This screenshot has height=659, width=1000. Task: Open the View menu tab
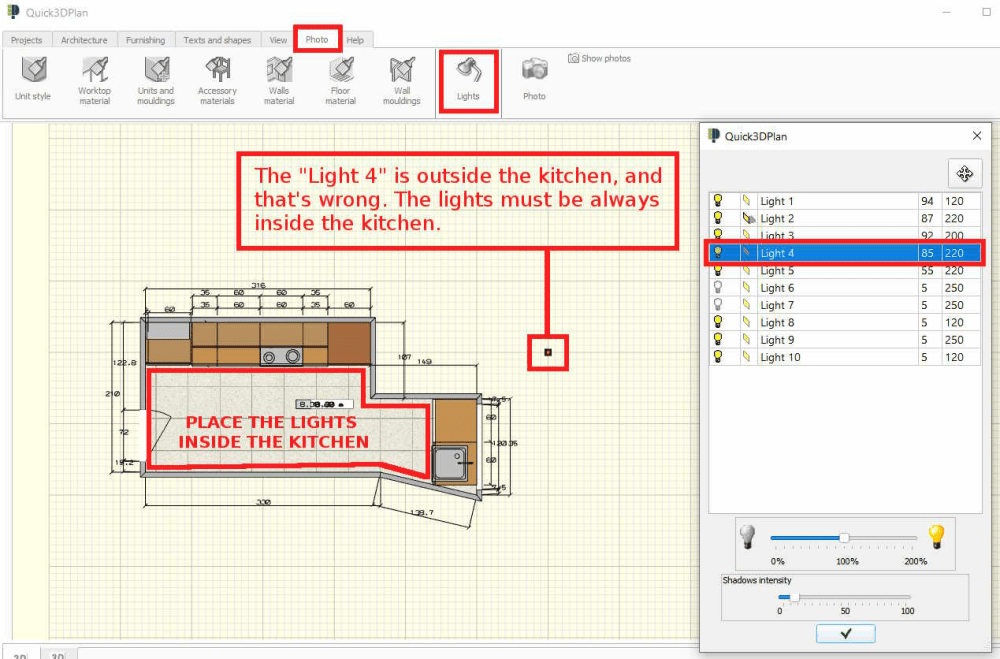click(277, 40)
